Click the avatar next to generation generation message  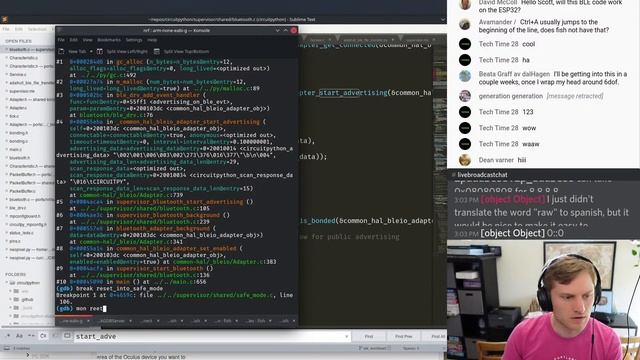[465, 96]
